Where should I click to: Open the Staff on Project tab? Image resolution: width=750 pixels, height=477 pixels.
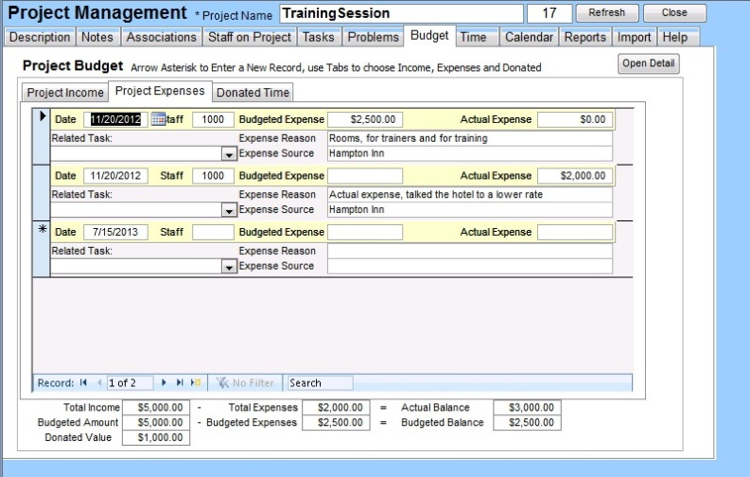250,37
